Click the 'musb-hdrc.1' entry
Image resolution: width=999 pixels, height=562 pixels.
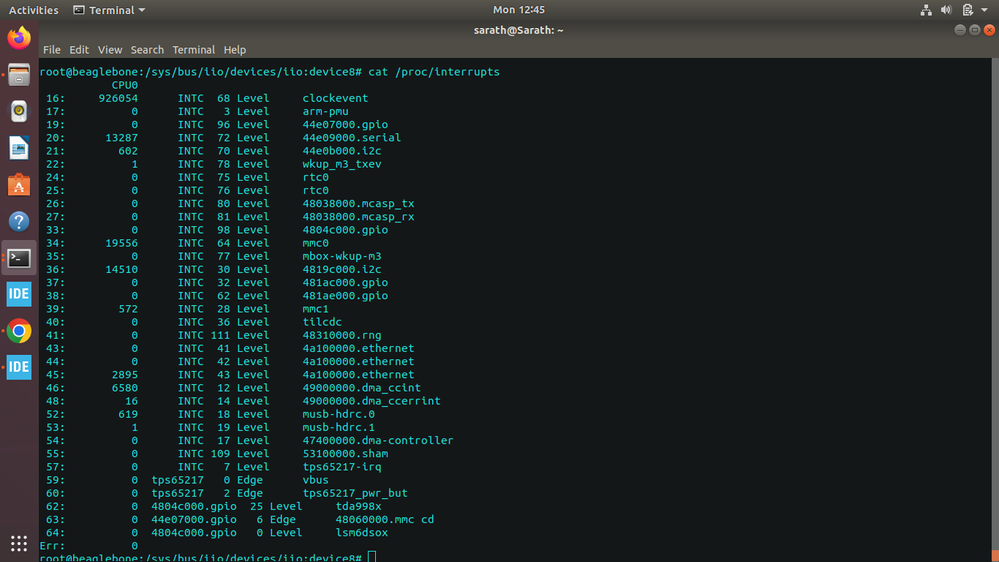[x=338, y=428]
